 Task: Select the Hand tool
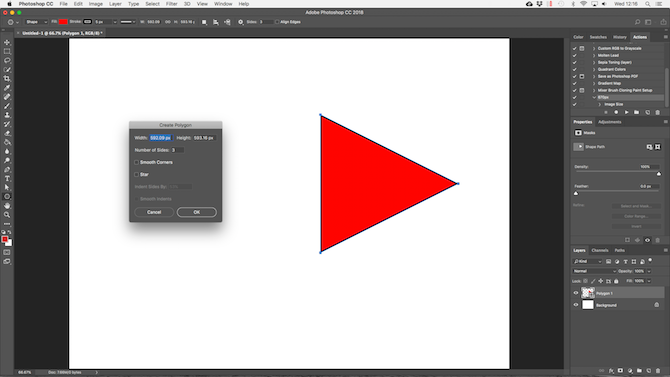[7, 206]
